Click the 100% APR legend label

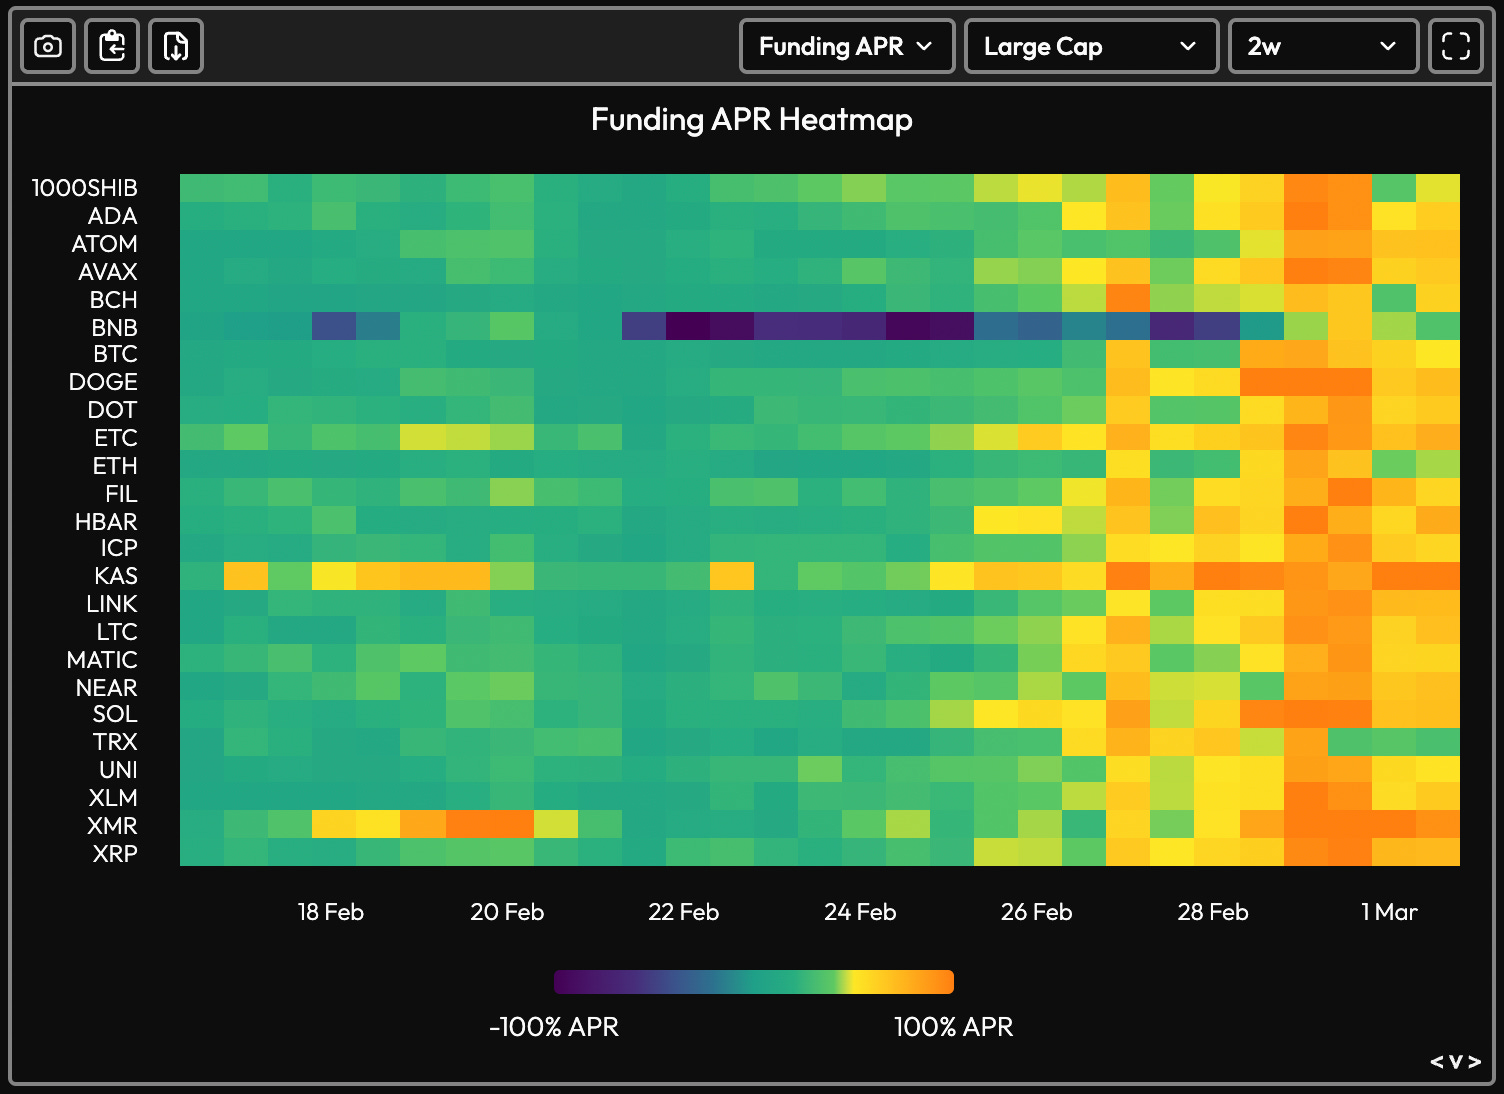pos(954,1027)
